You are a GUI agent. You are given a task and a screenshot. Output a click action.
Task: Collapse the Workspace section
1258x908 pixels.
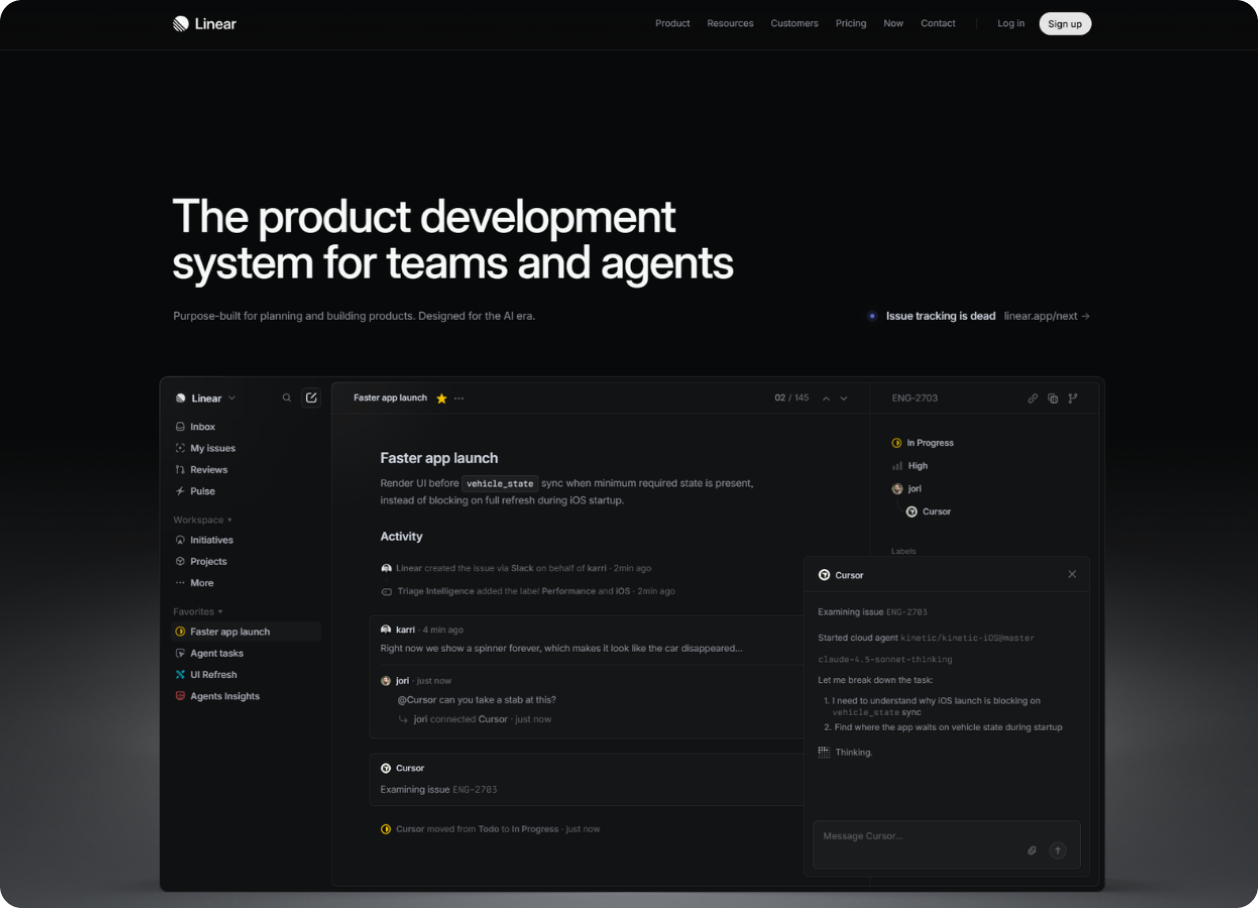point(202,520)
